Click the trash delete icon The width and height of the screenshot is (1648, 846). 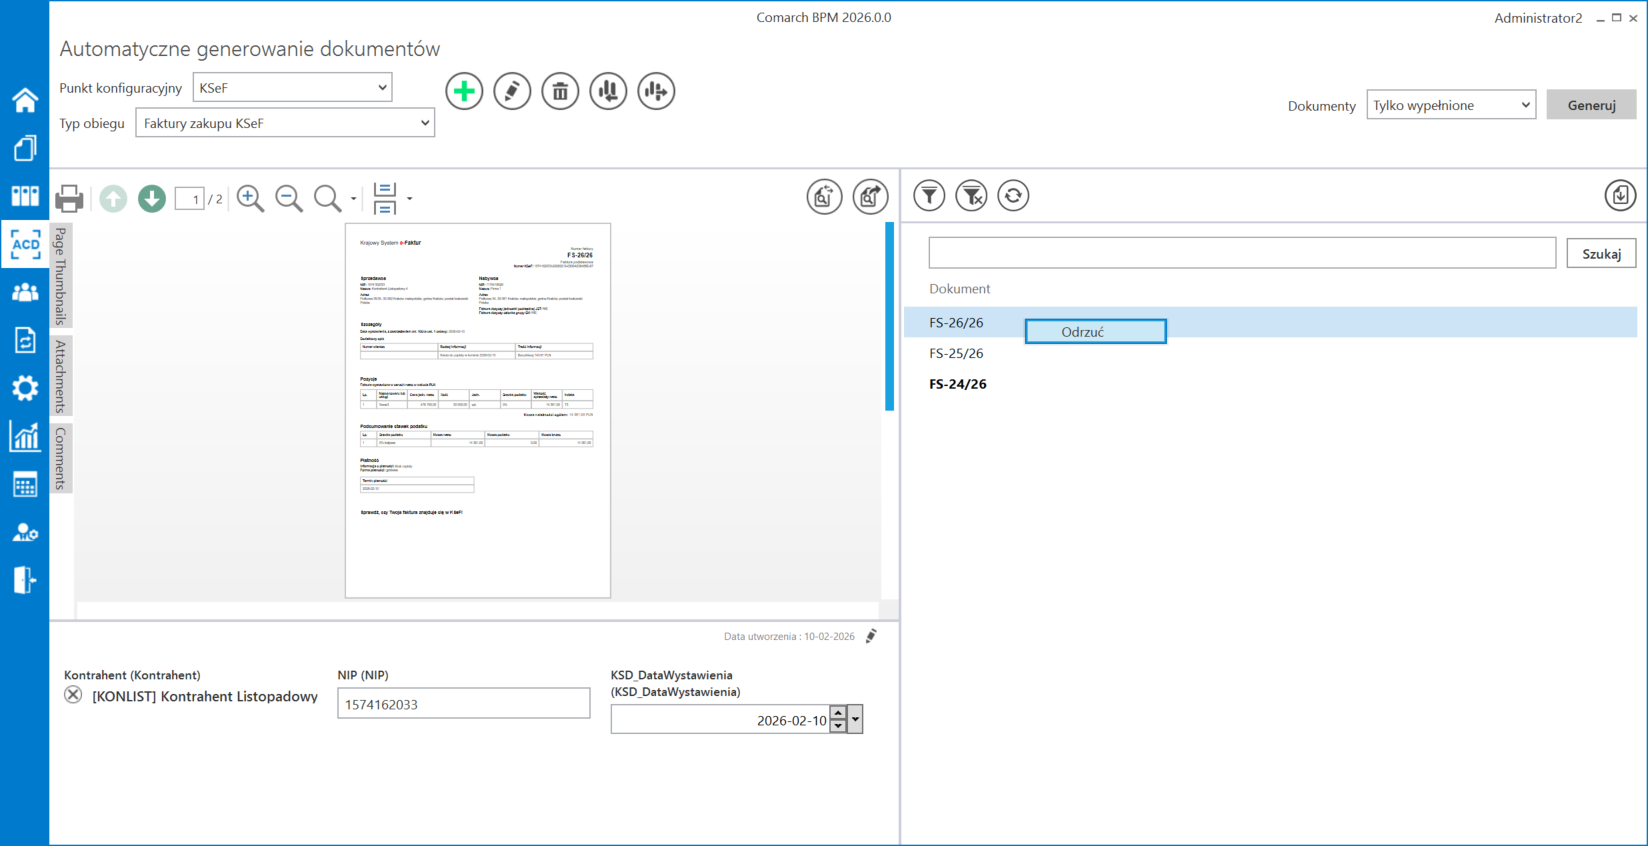(560, 91)
